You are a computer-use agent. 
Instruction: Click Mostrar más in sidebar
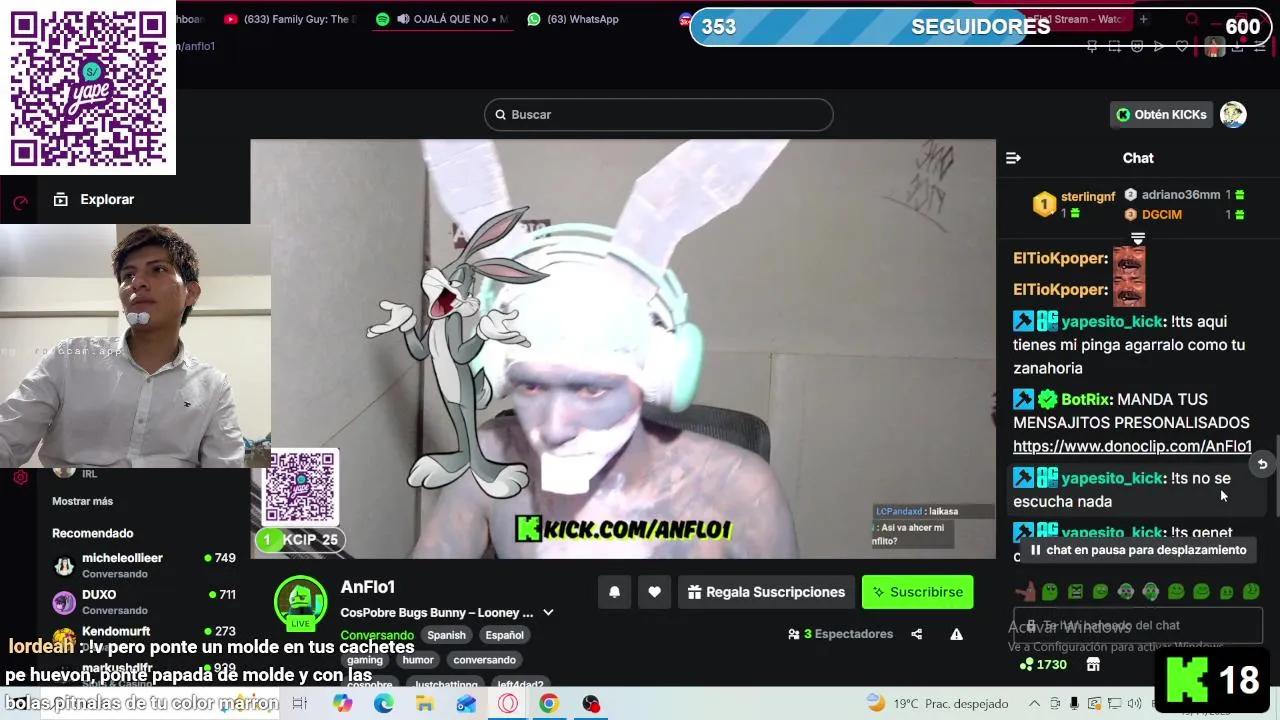click(82, 501)
